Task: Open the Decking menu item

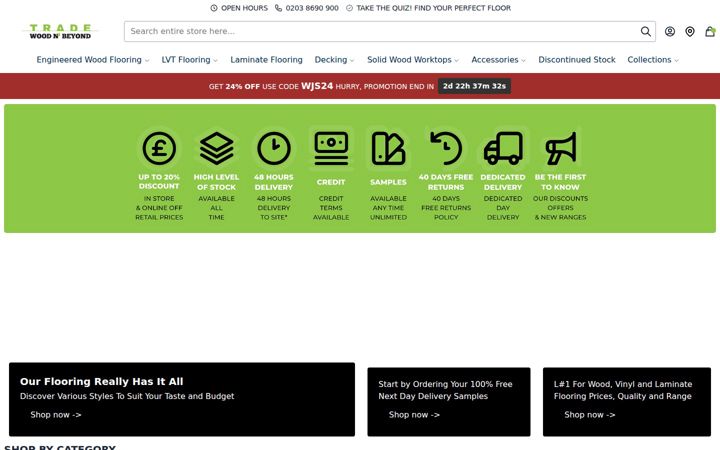Action: [x=331, y=60]
